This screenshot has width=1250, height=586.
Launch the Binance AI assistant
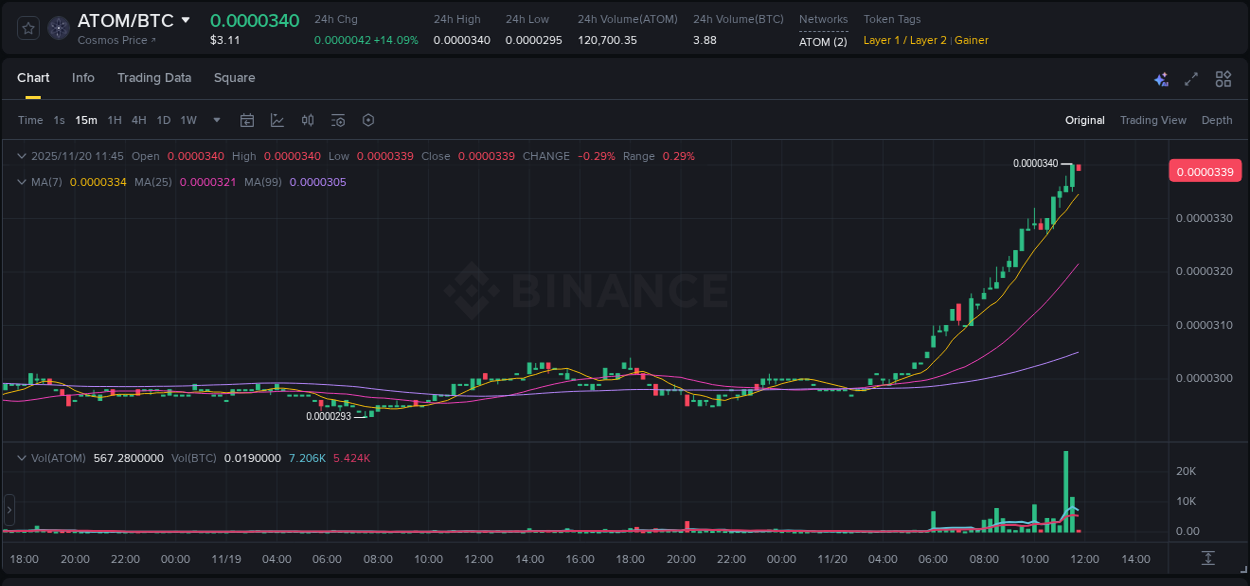pyautogui.click(x=1161, y=79)
